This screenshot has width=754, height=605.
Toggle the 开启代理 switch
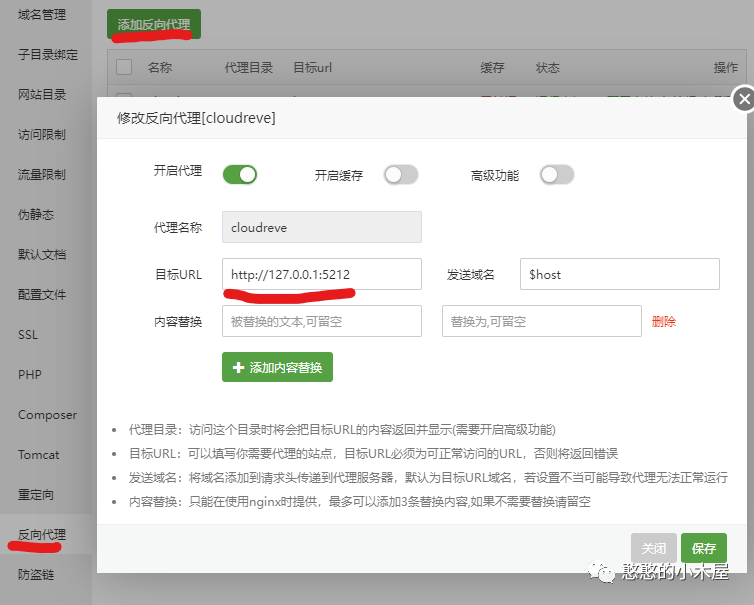pyautogui.click(x=240, y=175)
